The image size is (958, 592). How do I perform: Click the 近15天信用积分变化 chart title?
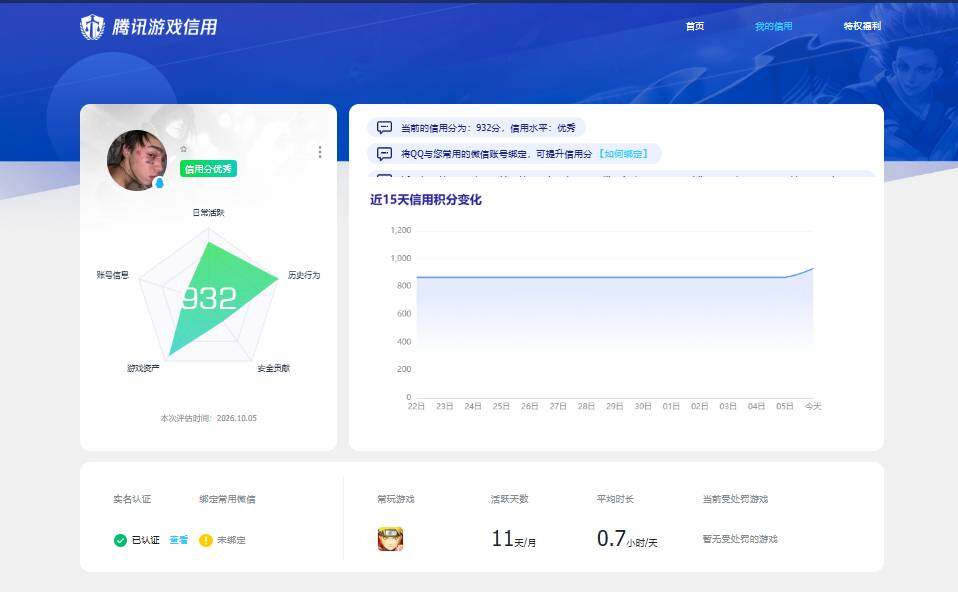[426, 200]
